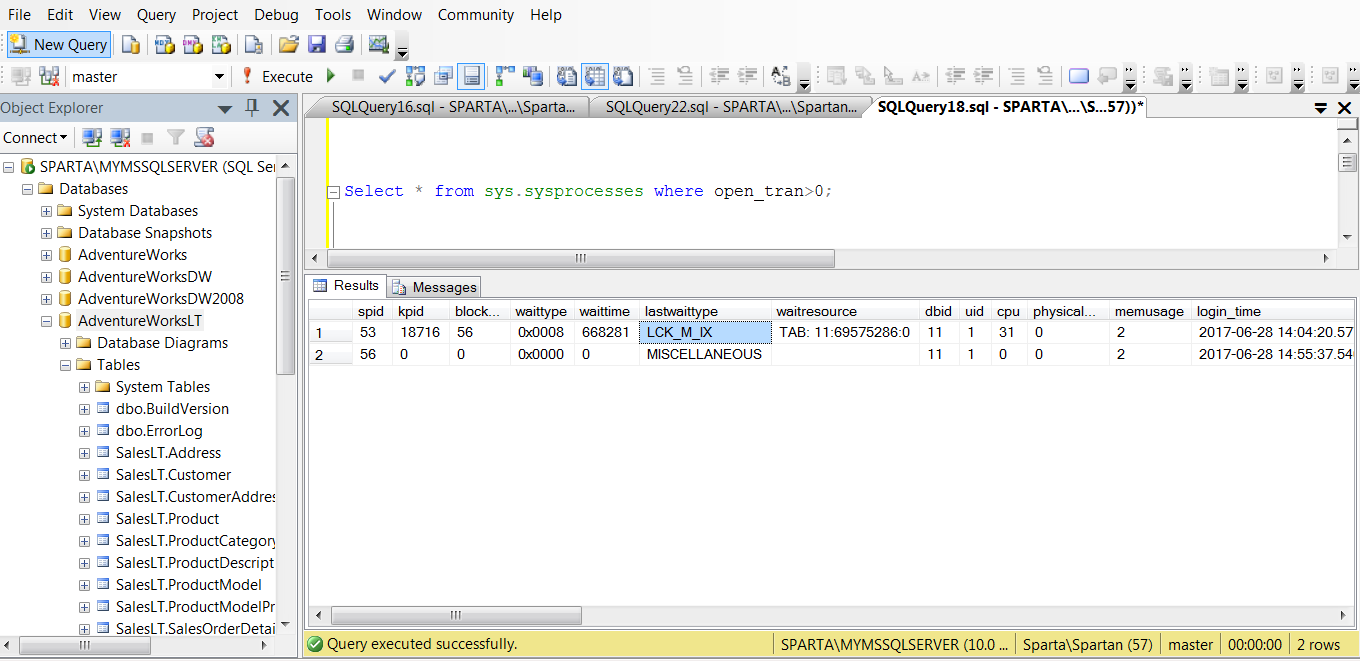Expand the AdventureWorksDW2008 database node
Screen dimensions: 1360x661
tap(46, 299)
